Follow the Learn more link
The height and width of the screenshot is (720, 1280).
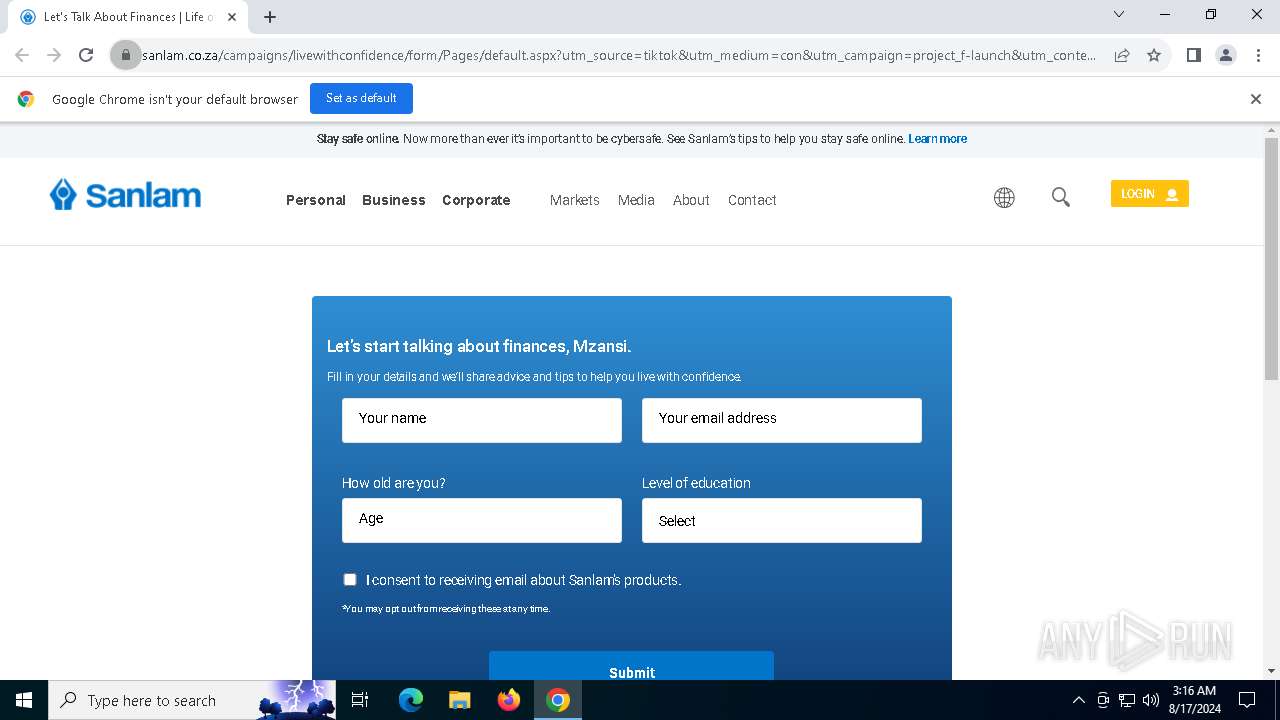pos(937,139)
